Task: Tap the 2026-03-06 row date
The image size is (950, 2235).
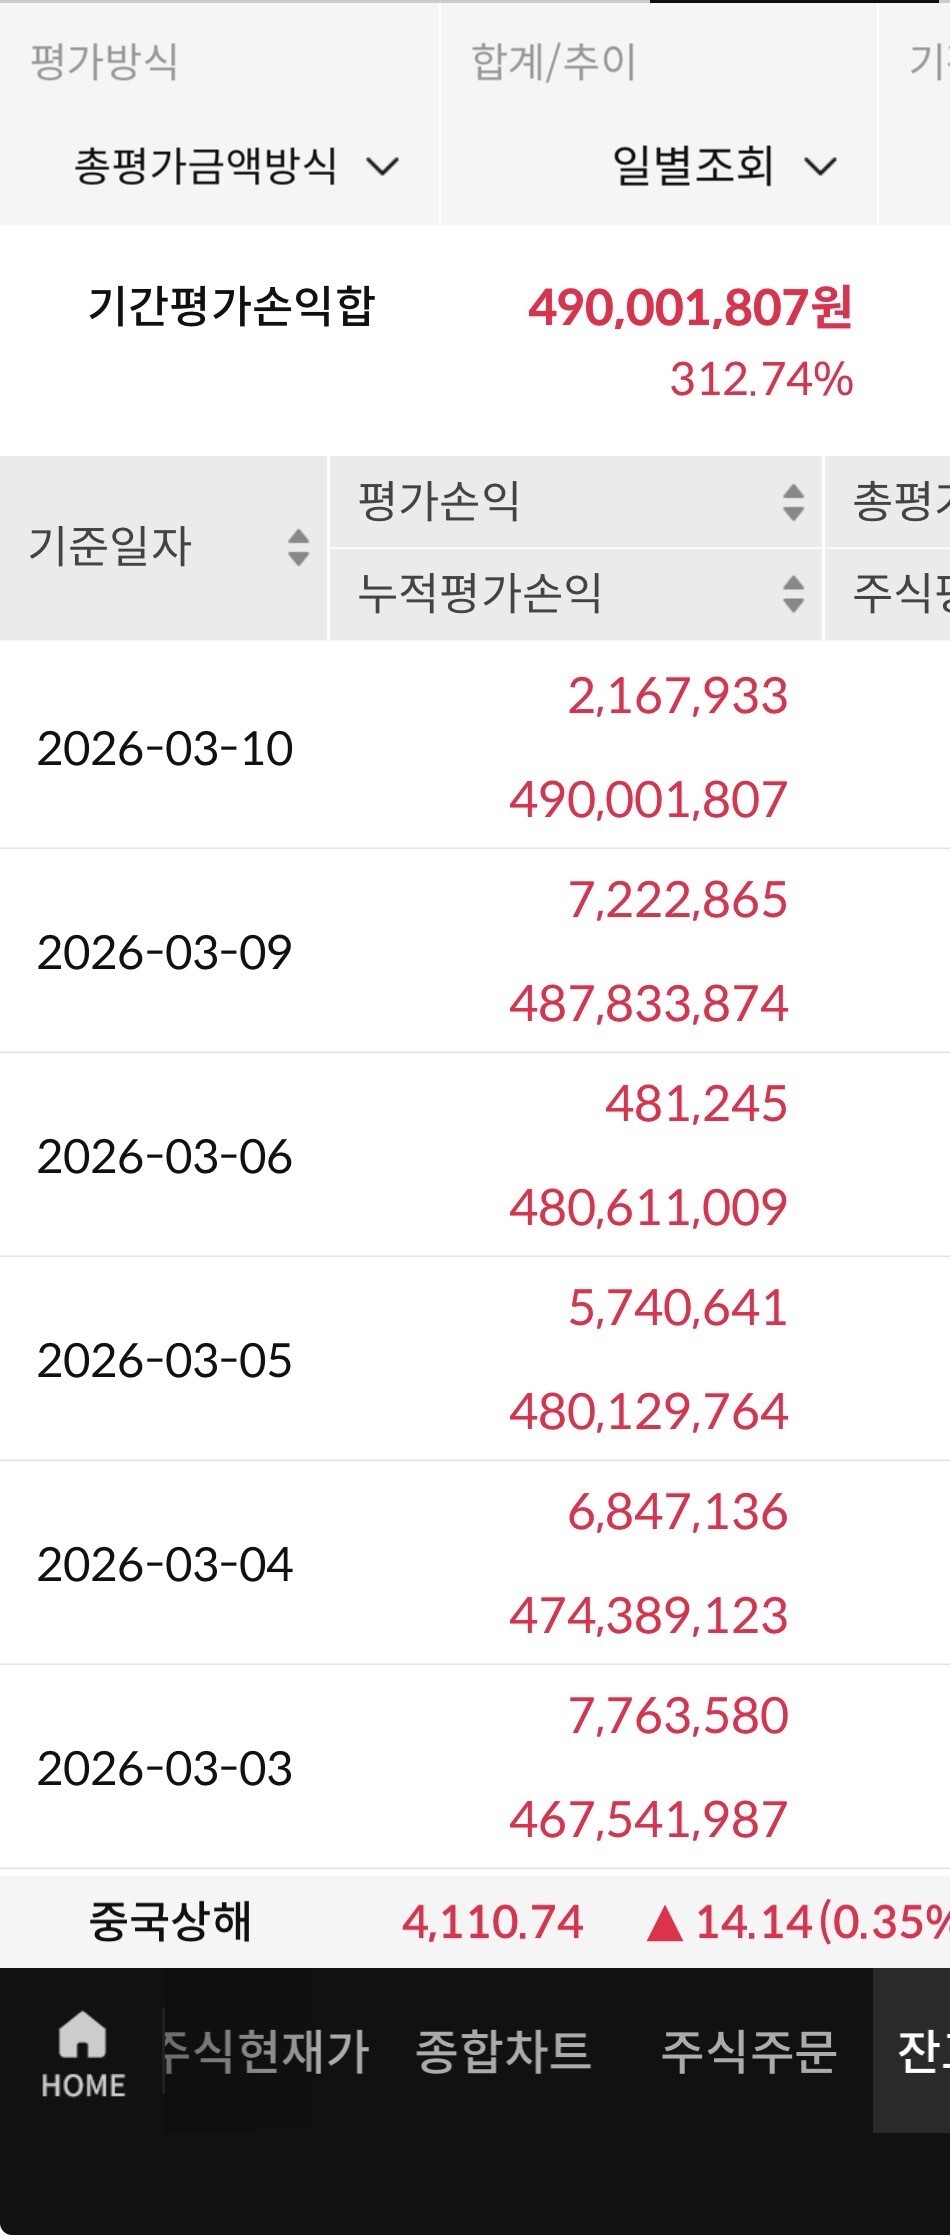Action: (x=165, y=1157)
